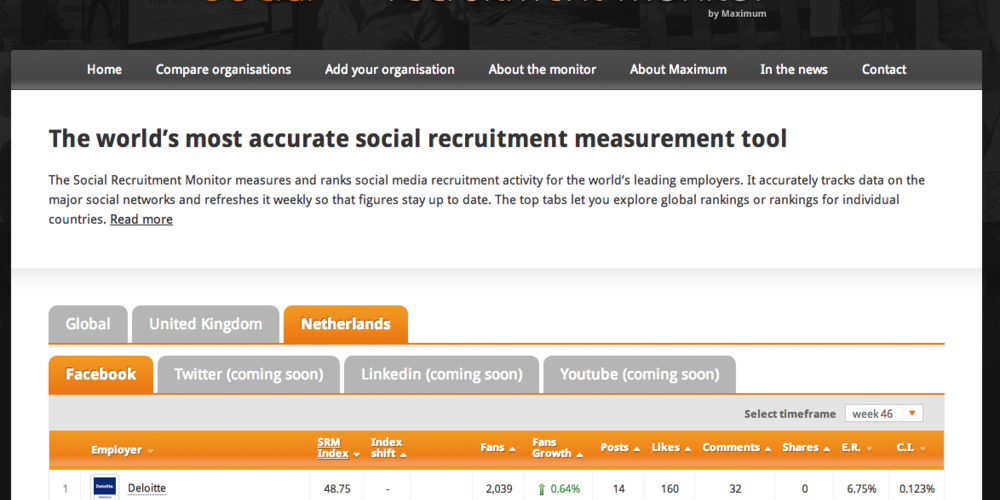Sort table by Fans column
Screen dimensions: 1000x500
click(497, 448)
